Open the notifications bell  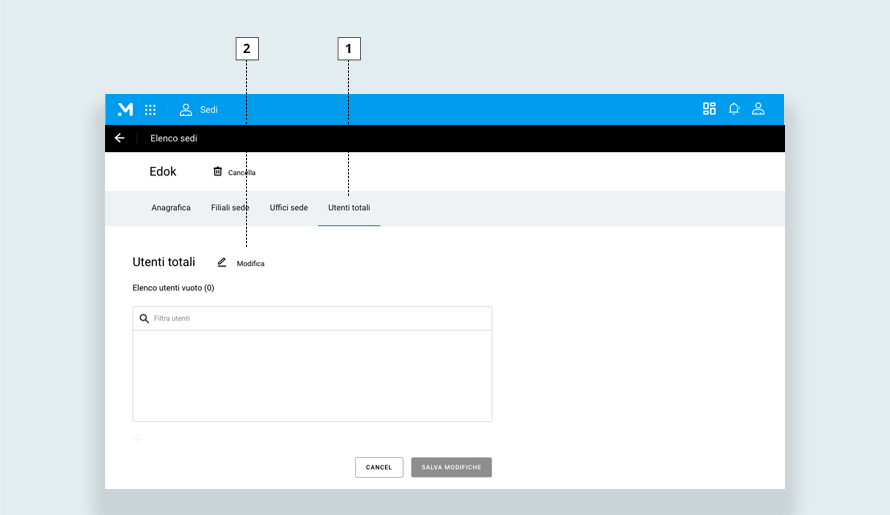tap(734, 108)
